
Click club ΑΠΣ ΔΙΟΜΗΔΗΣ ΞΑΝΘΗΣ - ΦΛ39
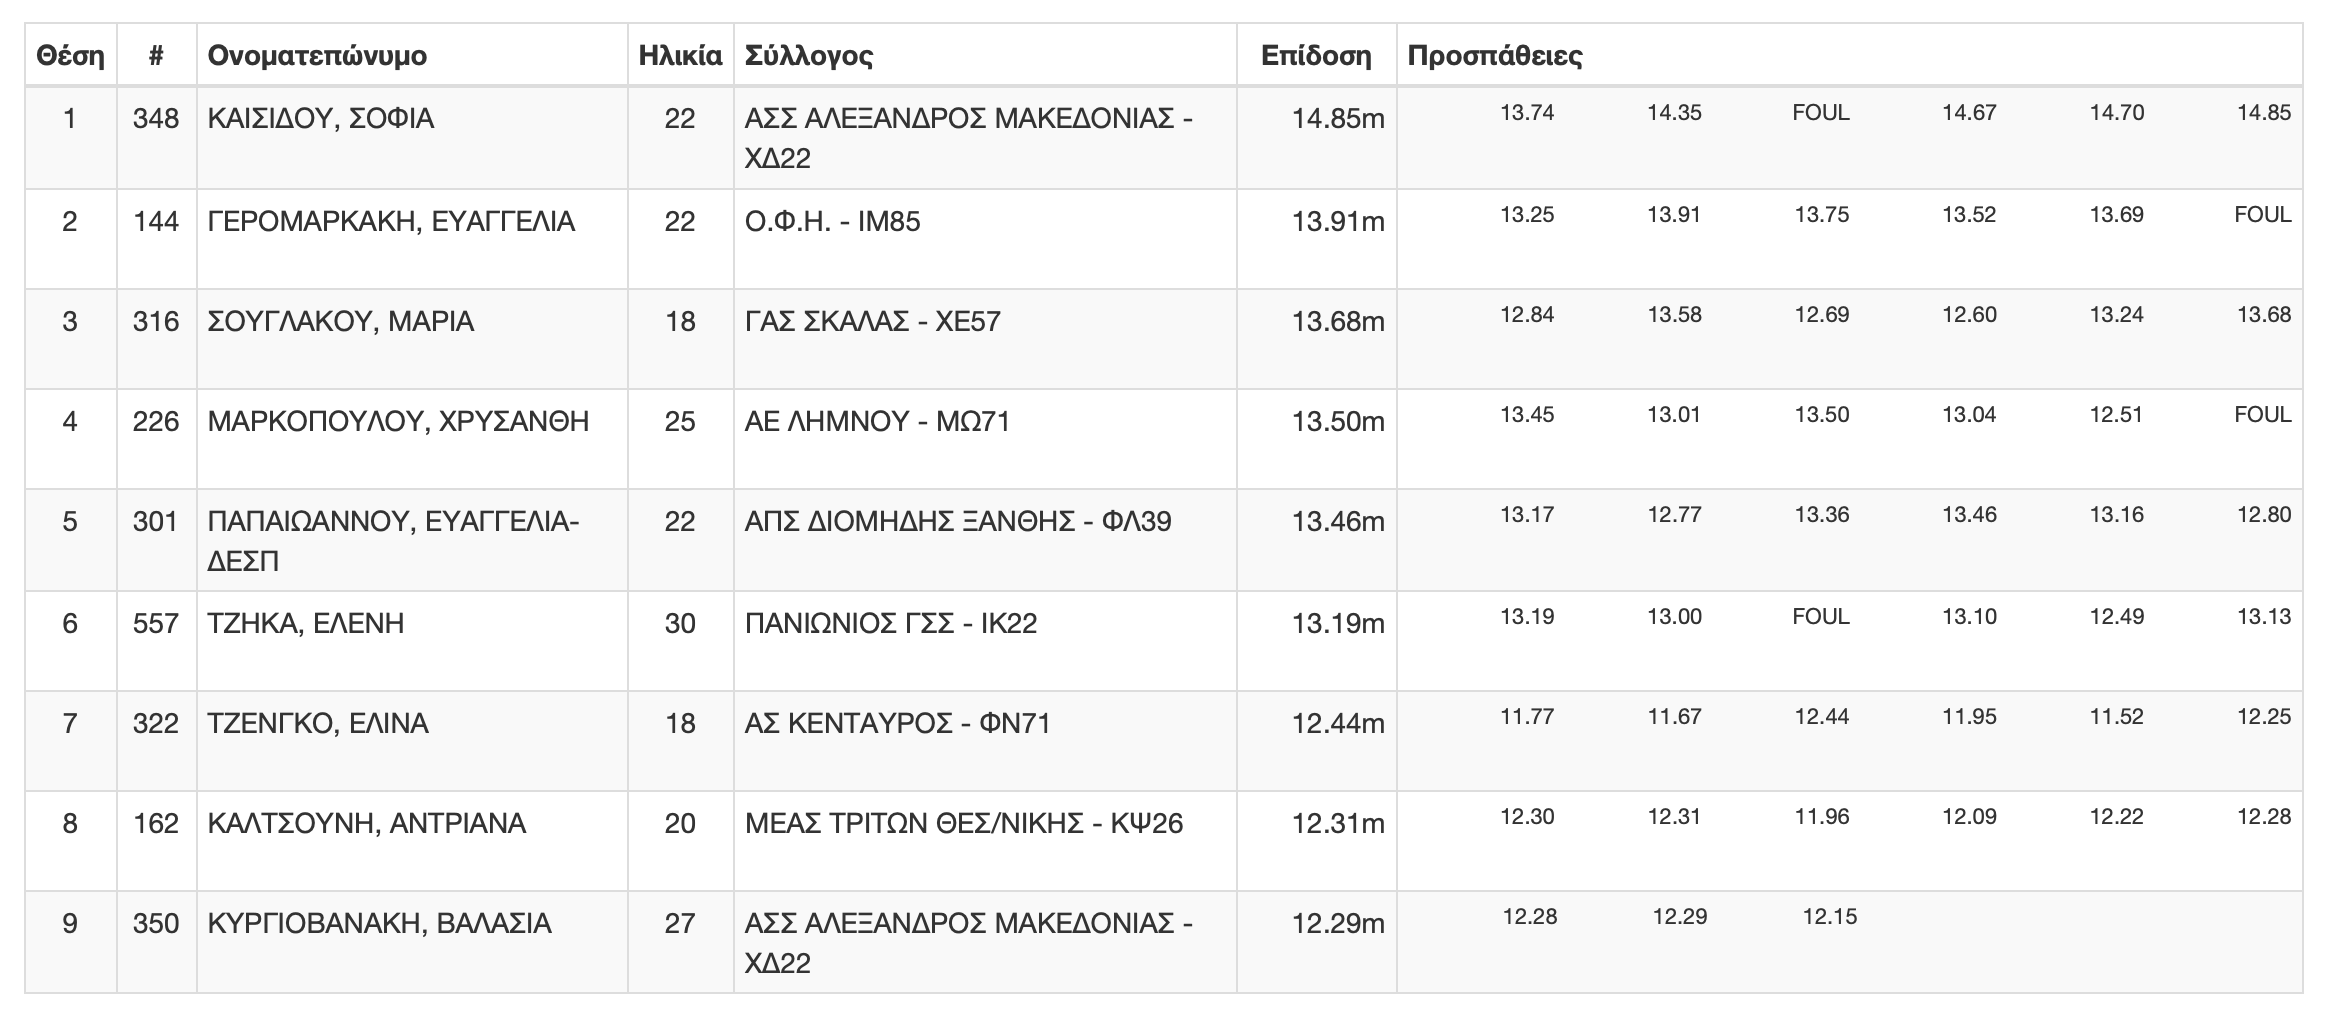(x=958, y=521)
